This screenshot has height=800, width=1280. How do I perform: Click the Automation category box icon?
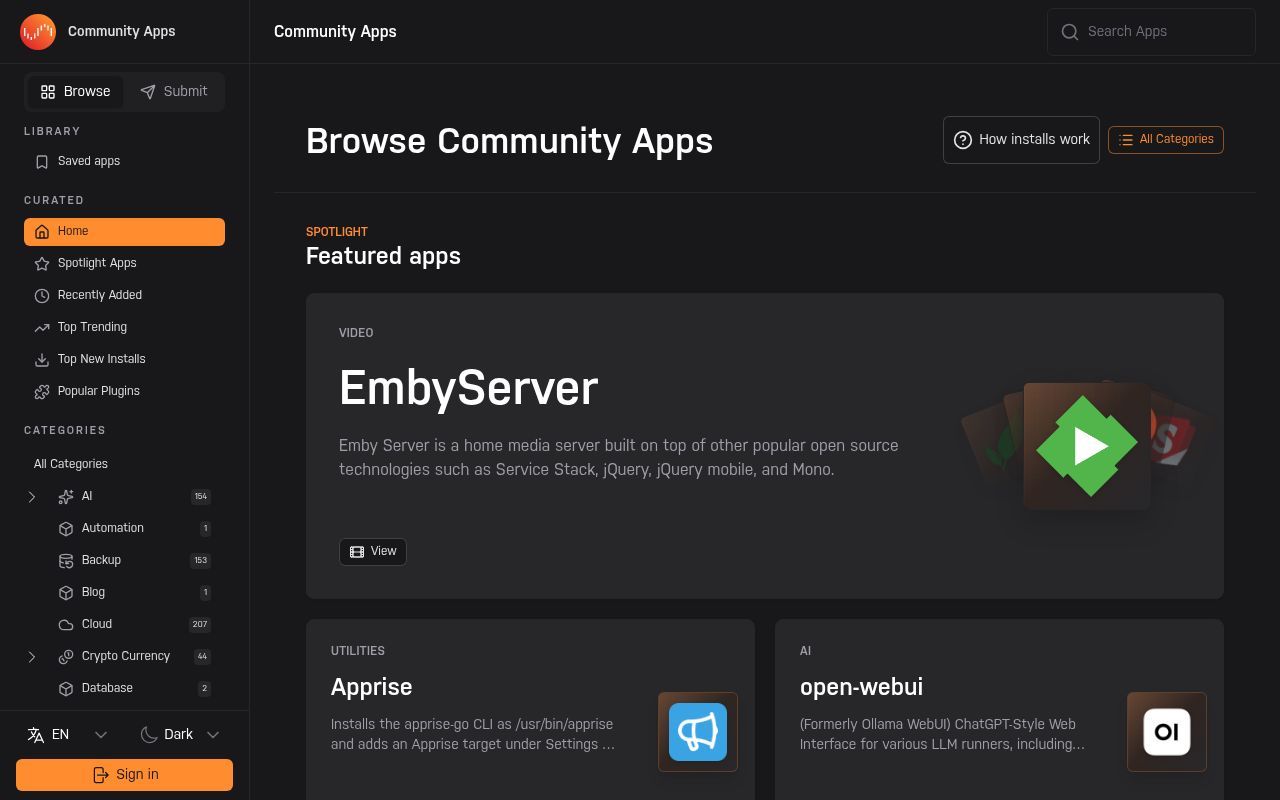click(x=66, y=529)
